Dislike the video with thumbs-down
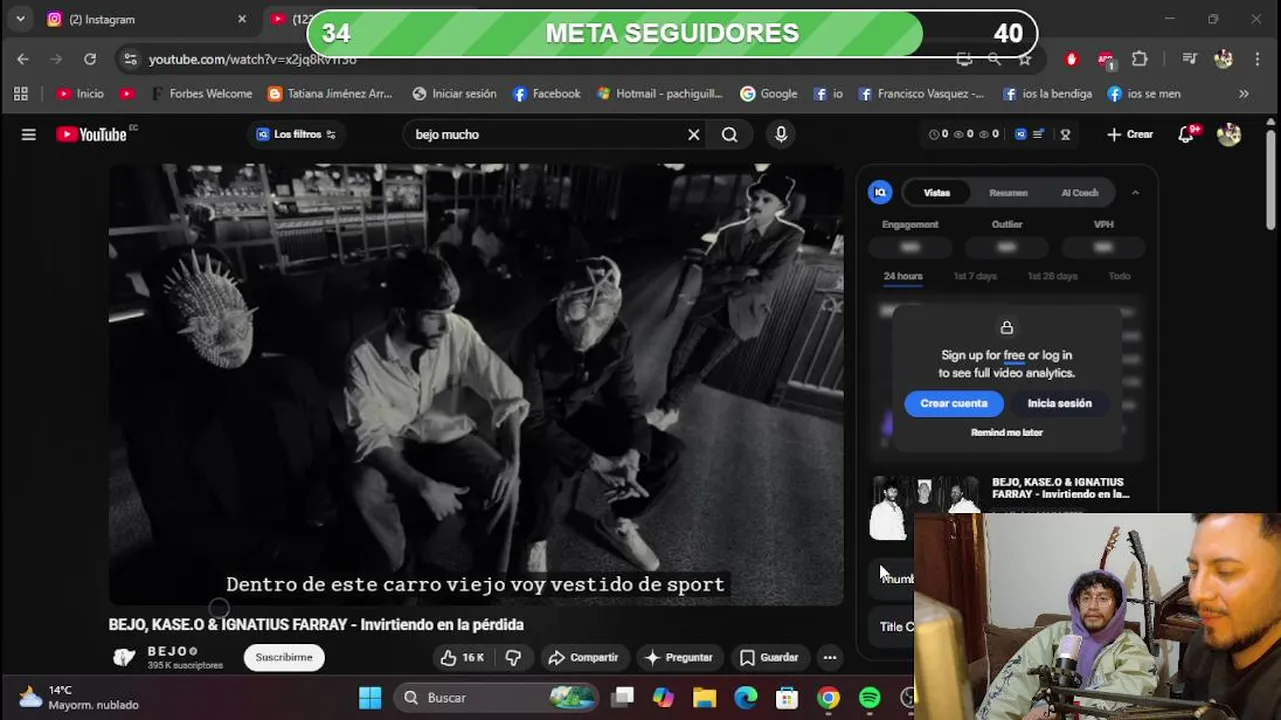 point(513,657)
